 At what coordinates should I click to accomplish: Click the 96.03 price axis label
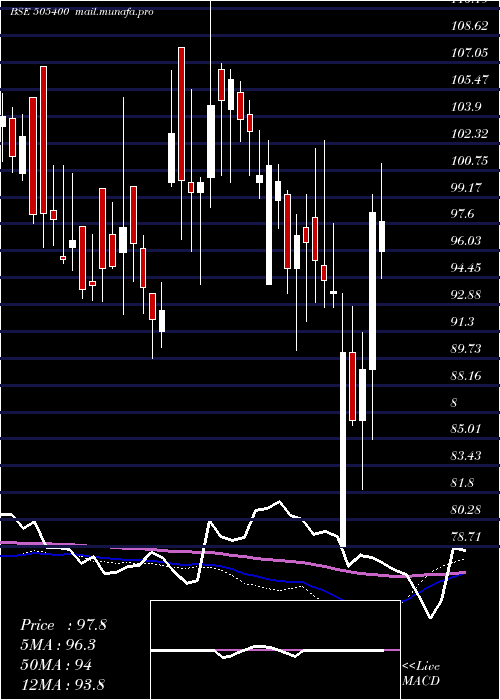pyautogui.click(x=467, y=241)
